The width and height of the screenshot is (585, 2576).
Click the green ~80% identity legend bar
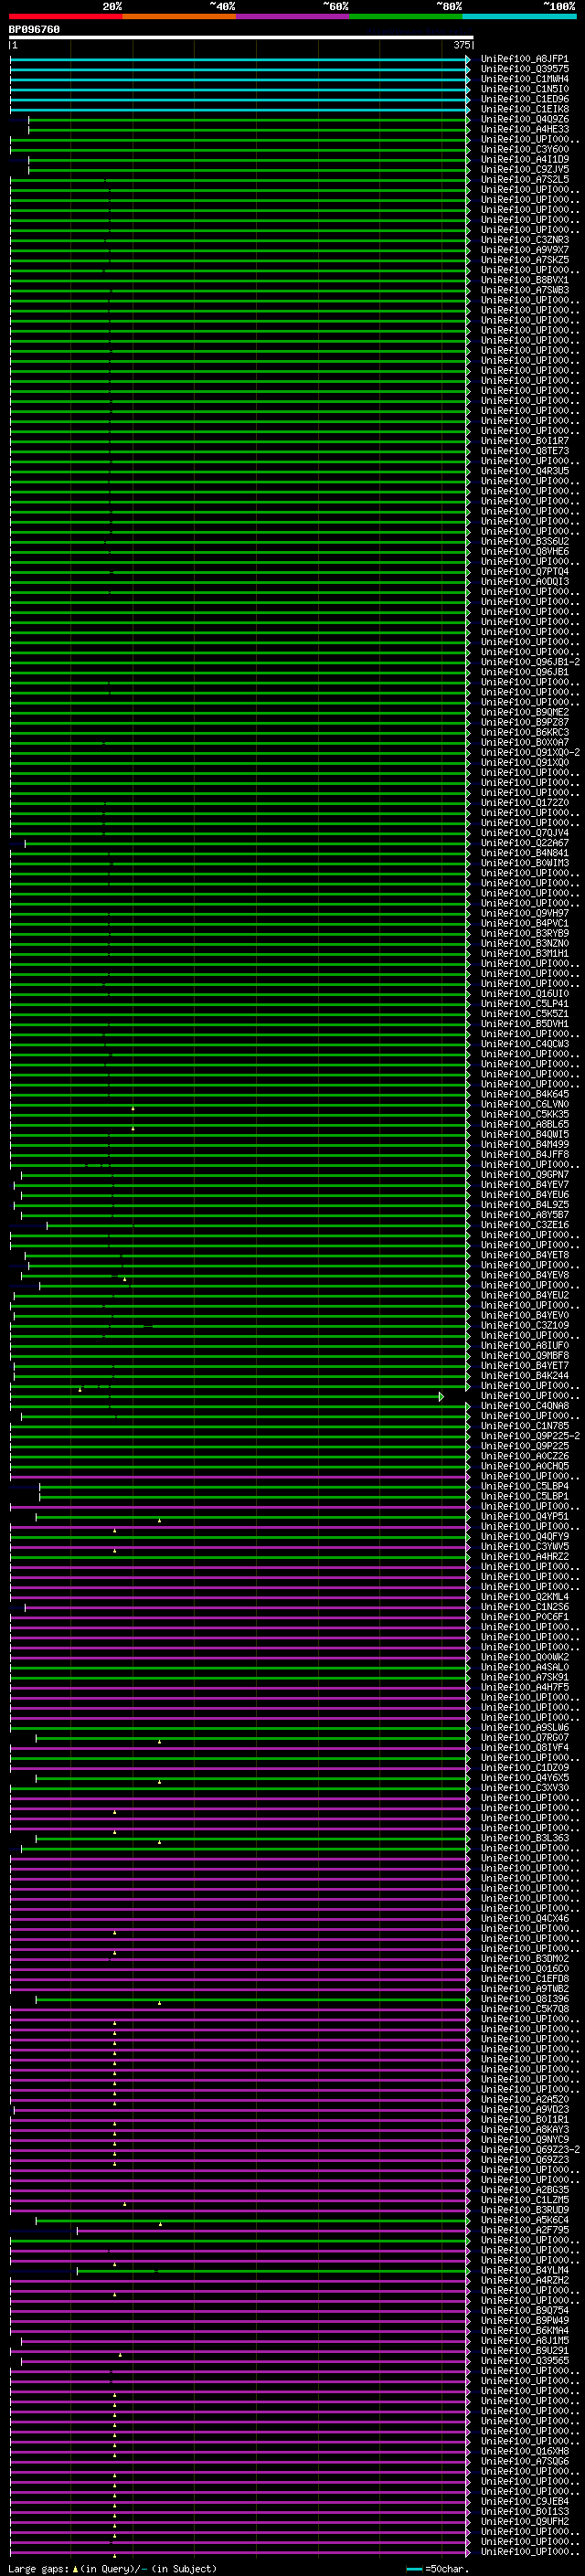pos(407,16)
